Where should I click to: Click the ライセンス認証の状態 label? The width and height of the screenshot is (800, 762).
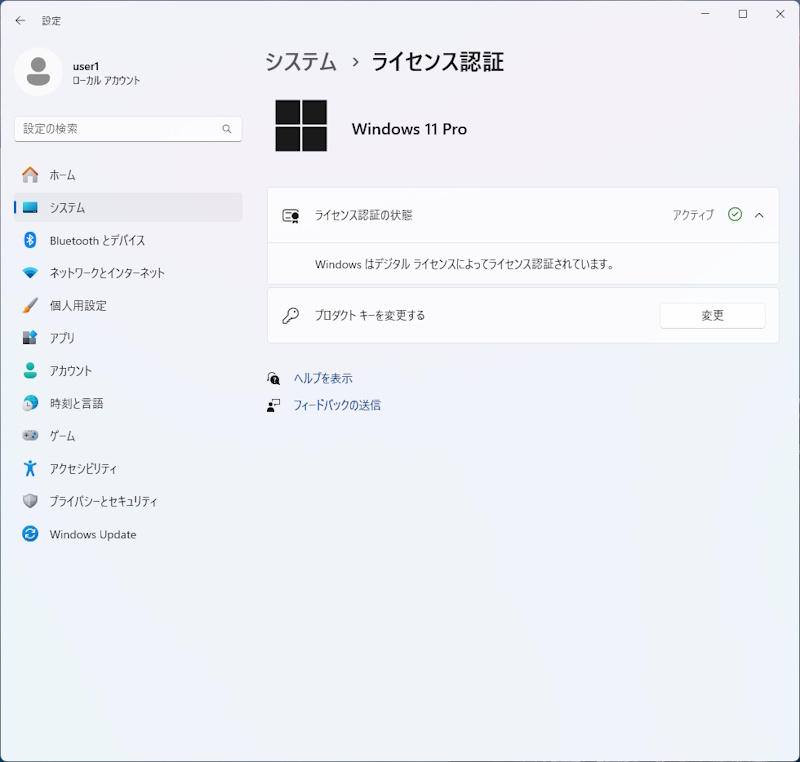coord(363,215)
